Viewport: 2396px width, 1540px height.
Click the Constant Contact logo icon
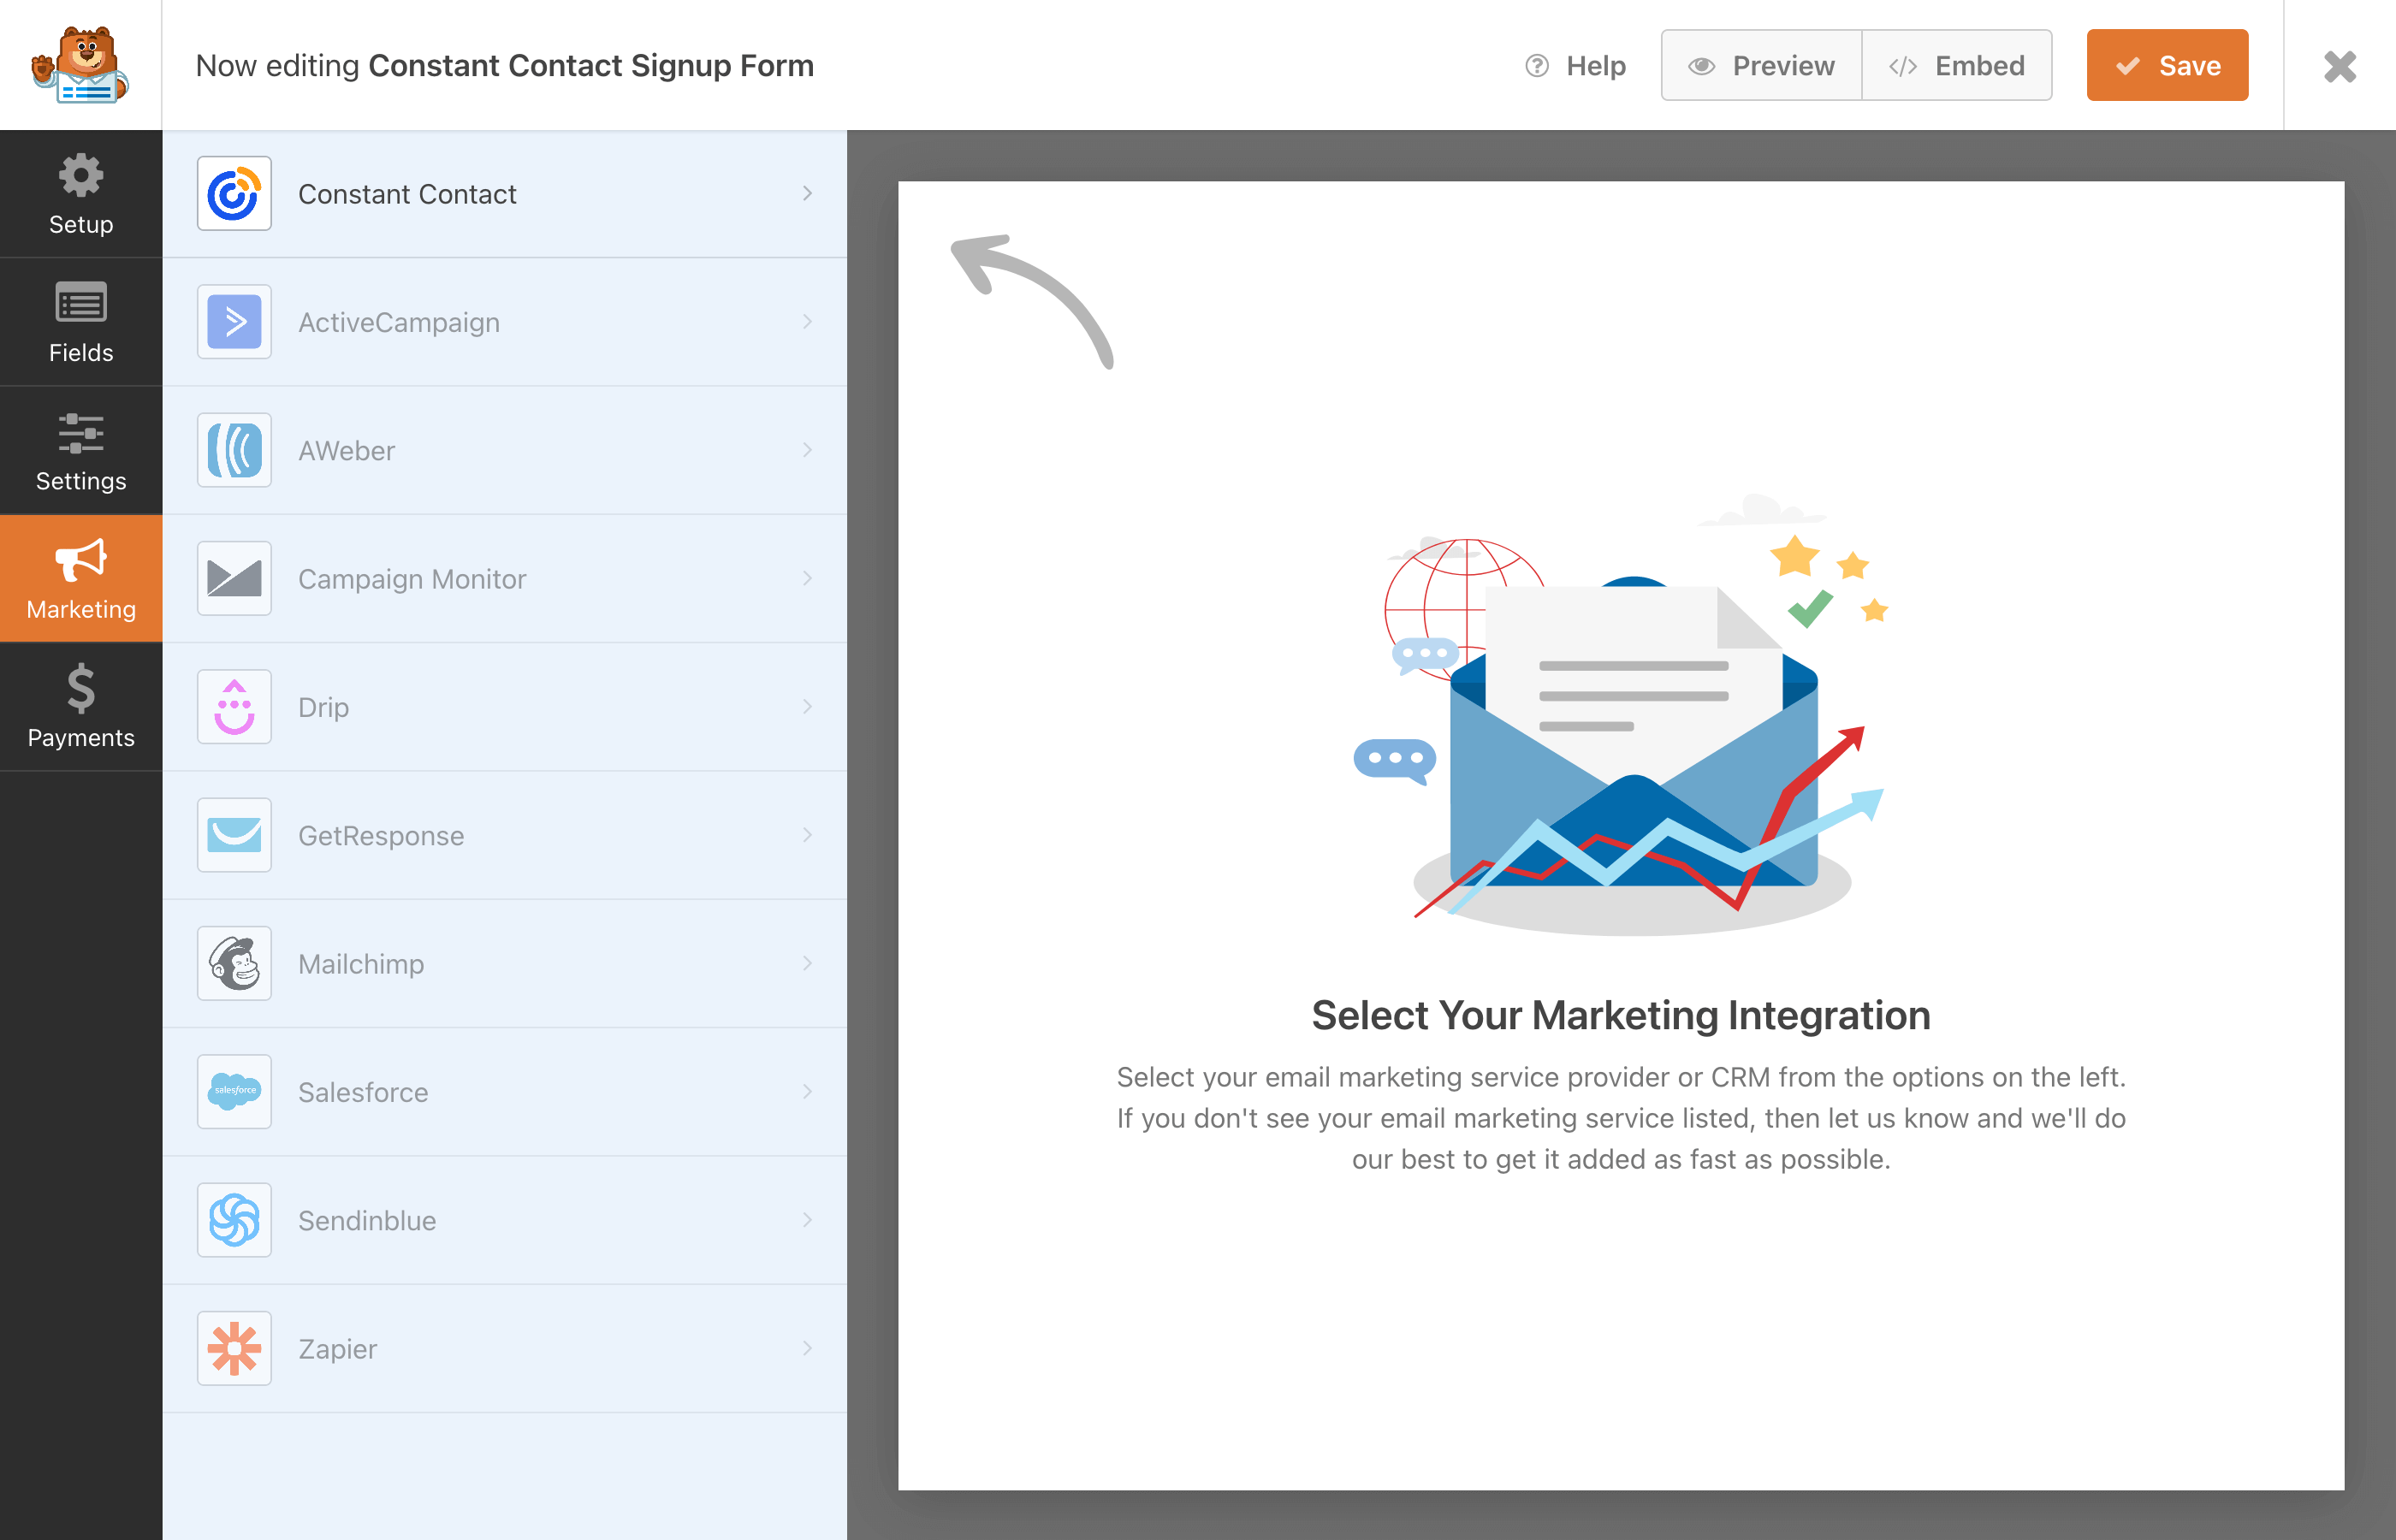click(234, 194)
